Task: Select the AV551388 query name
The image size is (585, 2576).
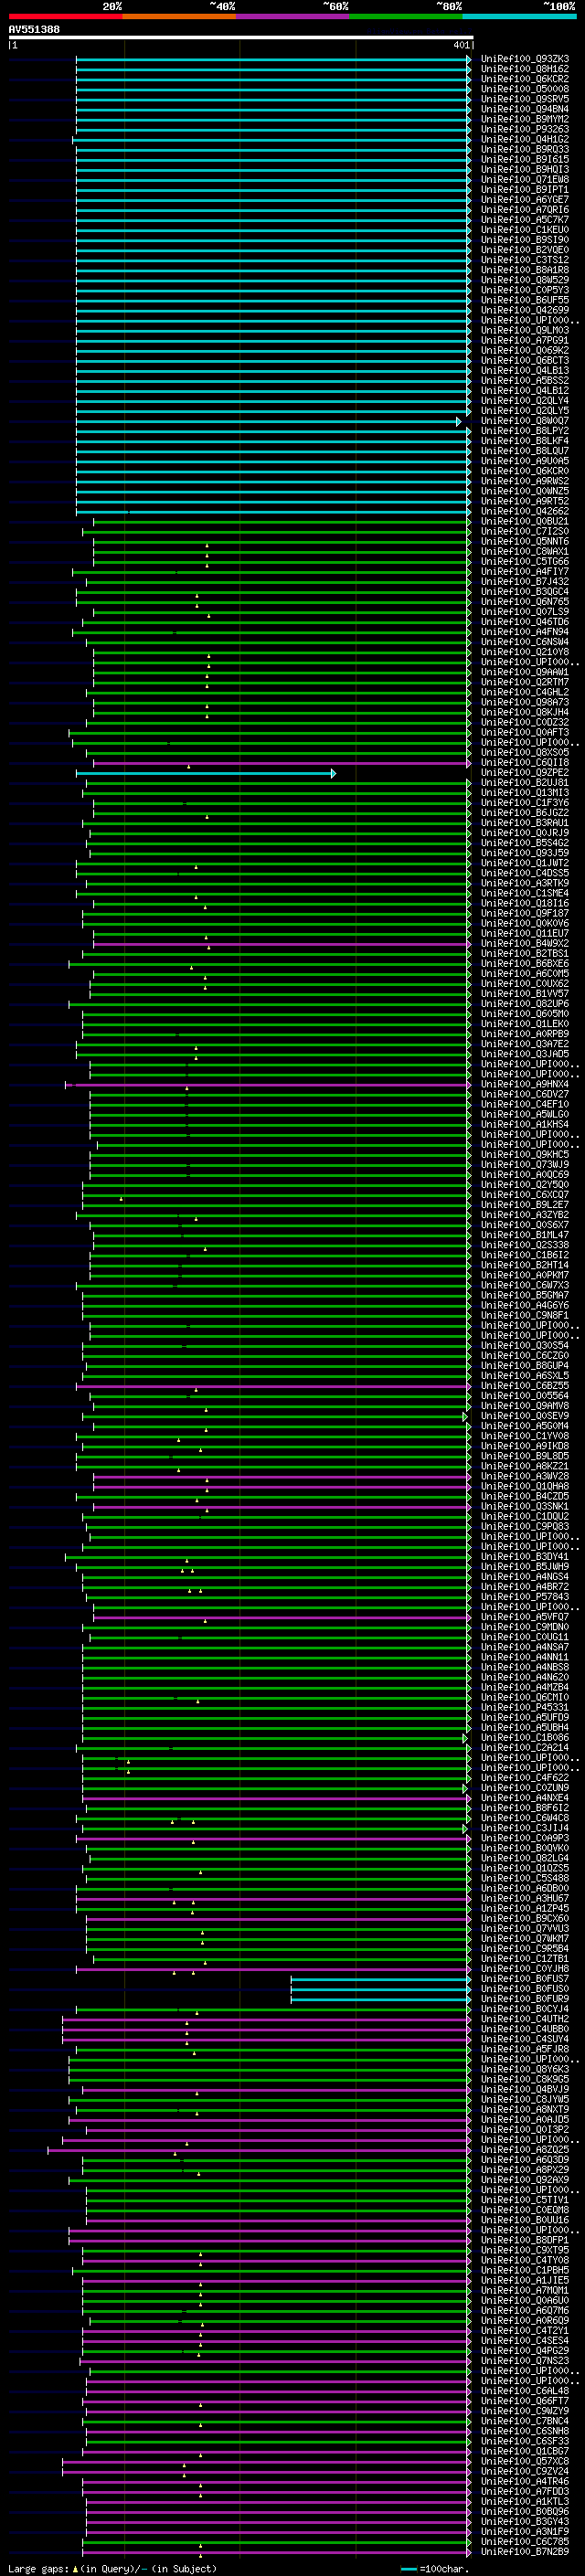Action: click(x=34, y=30)
